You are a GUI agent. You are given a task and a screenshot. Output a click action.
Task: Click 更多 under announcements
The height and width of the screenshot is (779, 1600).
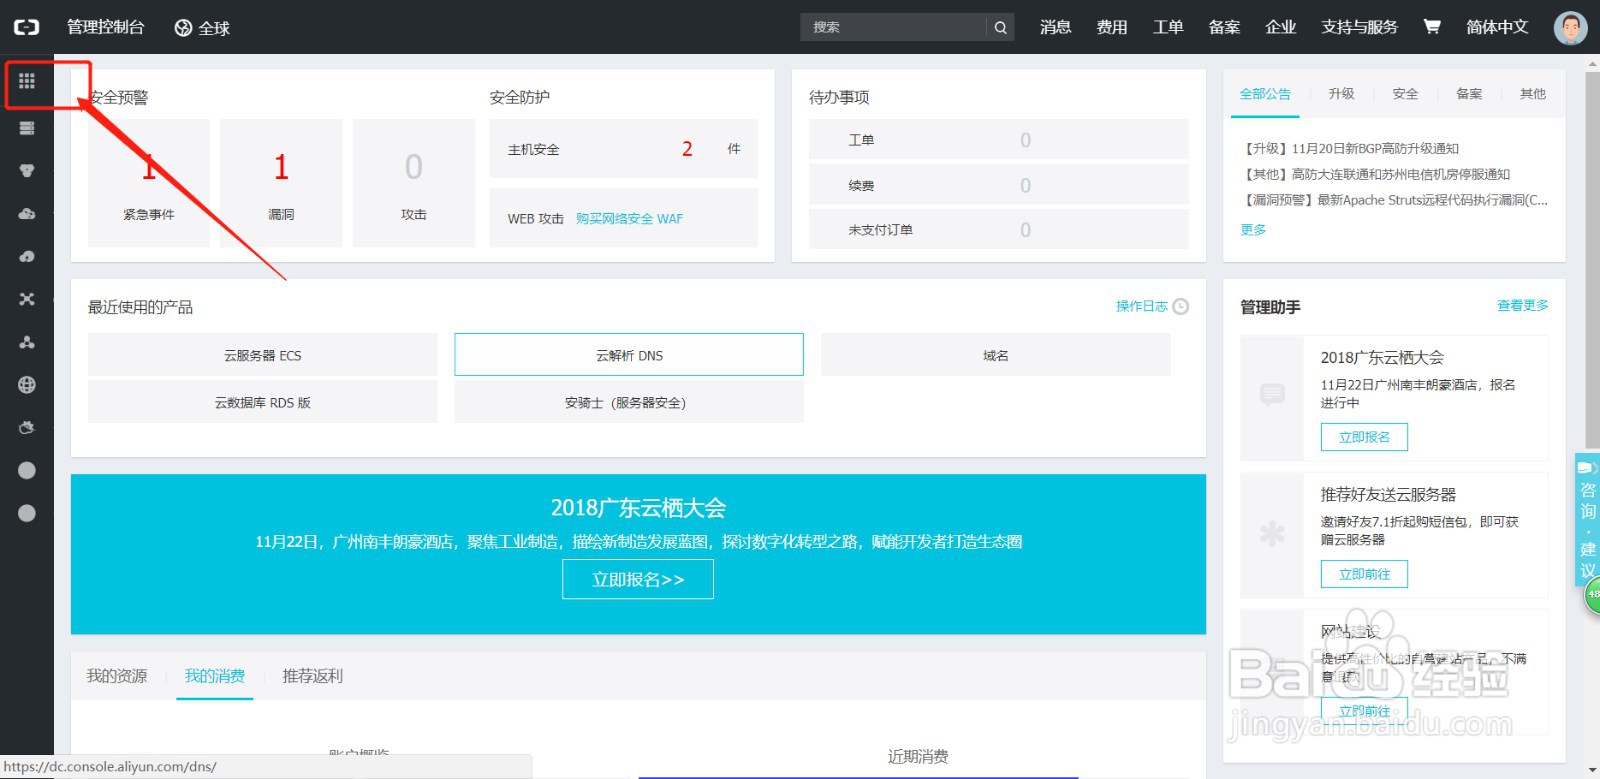1253,229
